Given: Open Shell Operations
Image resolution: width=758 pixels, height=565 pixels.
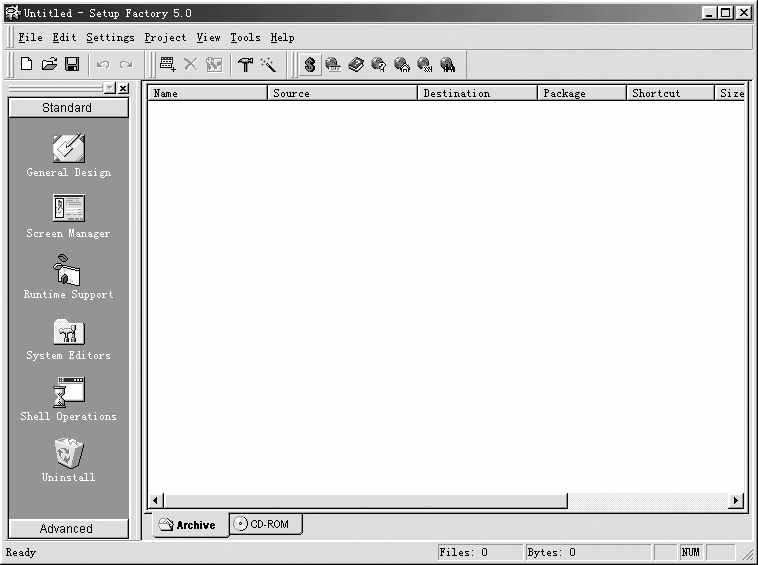Looking at the screenshot, I should pyautogui.click(x=68, y=400).
